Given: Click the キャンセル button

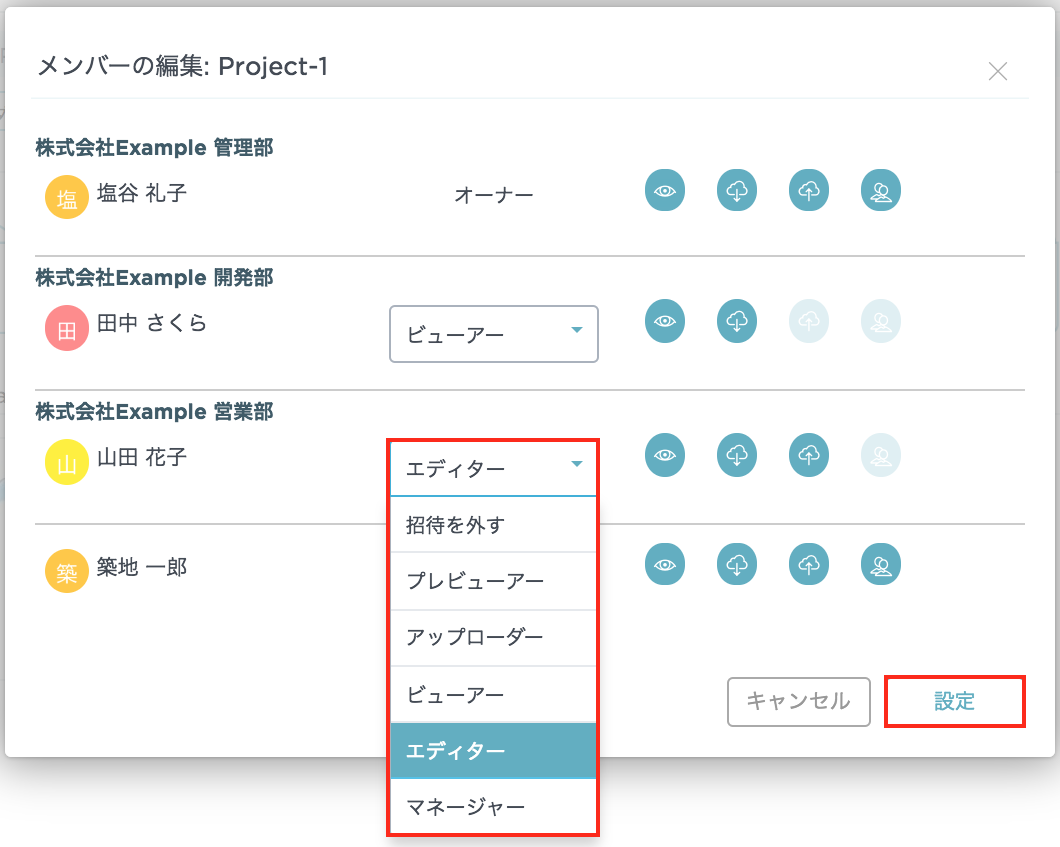Looking at the screenshot, I should point(798,701).
